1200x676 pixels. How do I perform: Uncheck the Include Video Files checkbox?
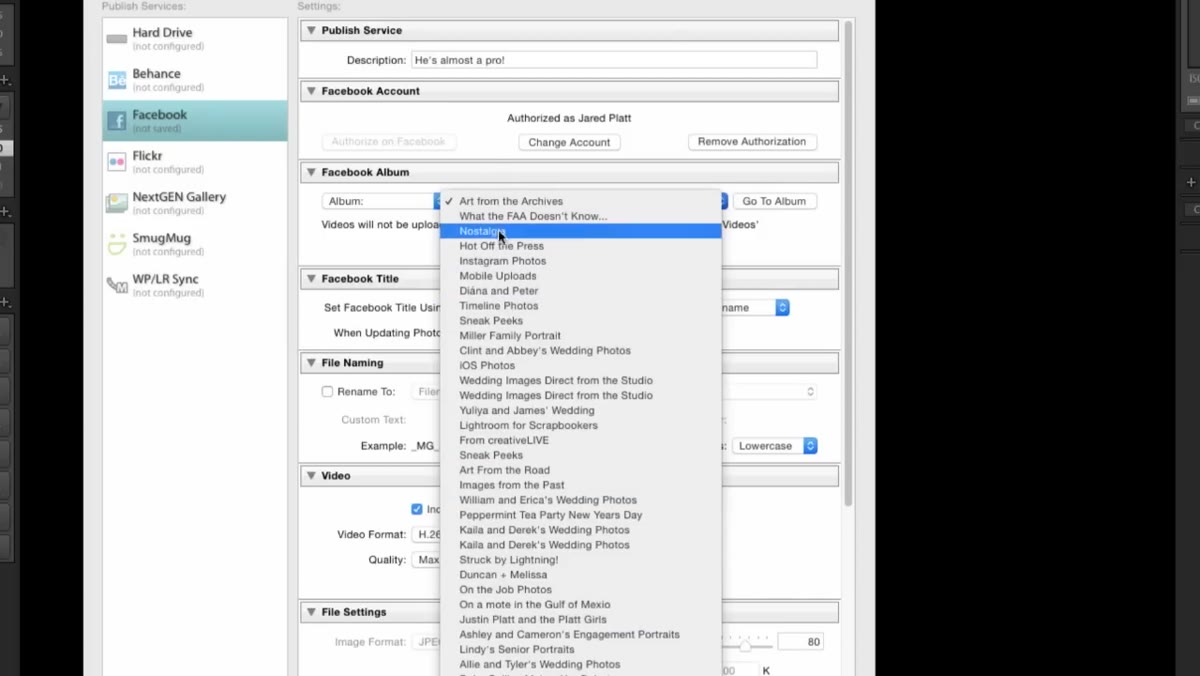[x=417, y=509]
